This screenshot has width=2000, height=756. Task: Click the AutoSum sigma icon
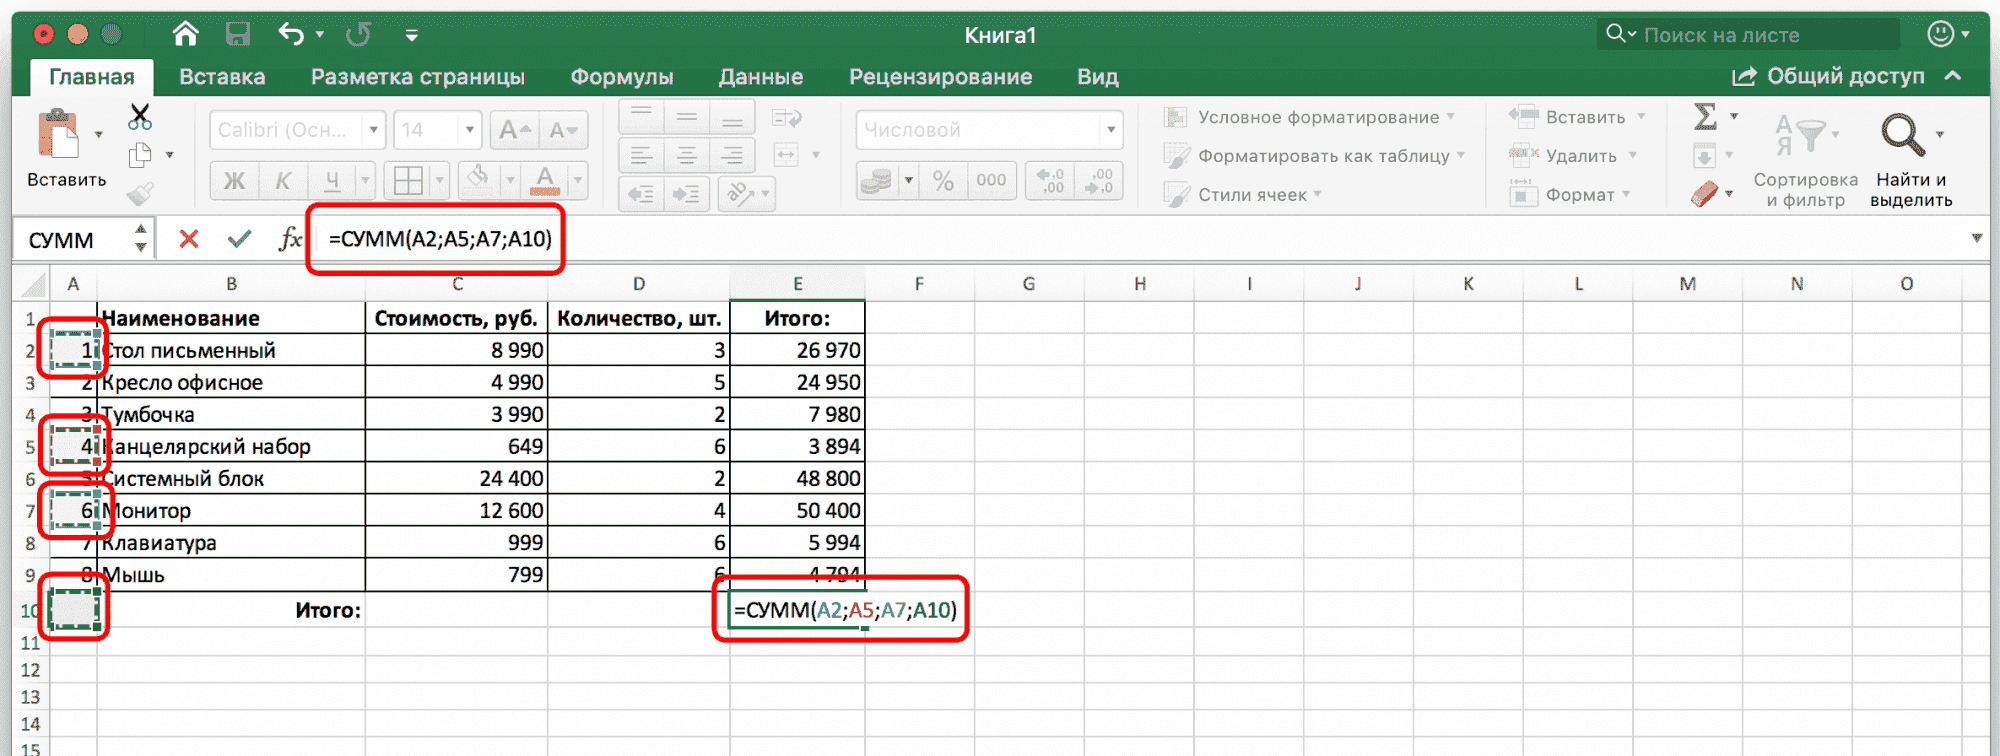(1705, 117)
